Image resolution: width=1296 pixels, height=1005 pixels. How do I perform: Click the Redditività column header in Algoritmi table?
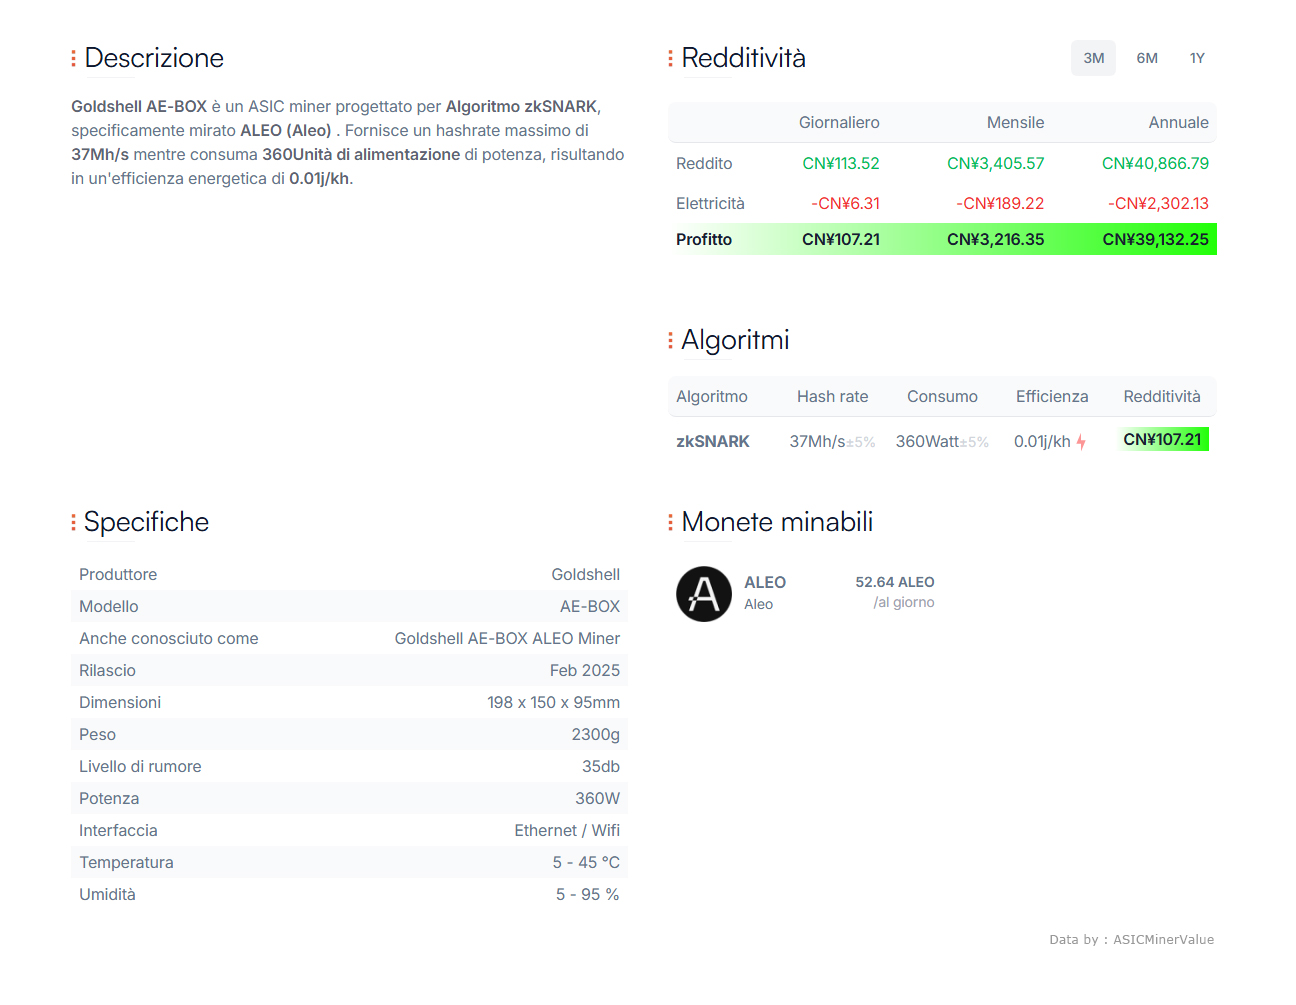(x=1162, y=396)
